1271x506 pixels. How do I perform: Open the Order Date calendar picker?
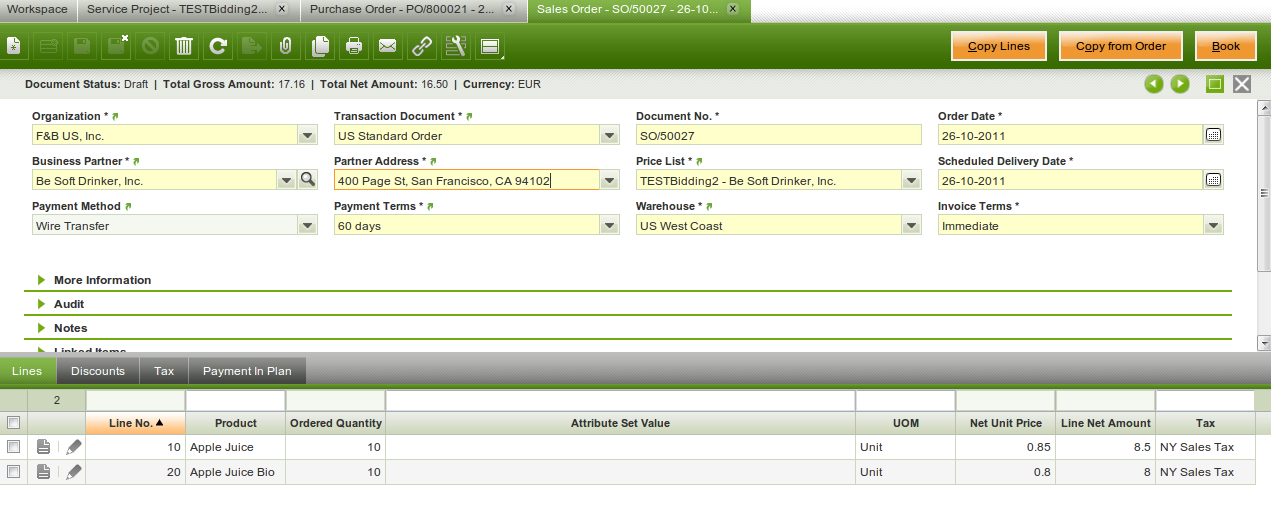pos(1213,135)
